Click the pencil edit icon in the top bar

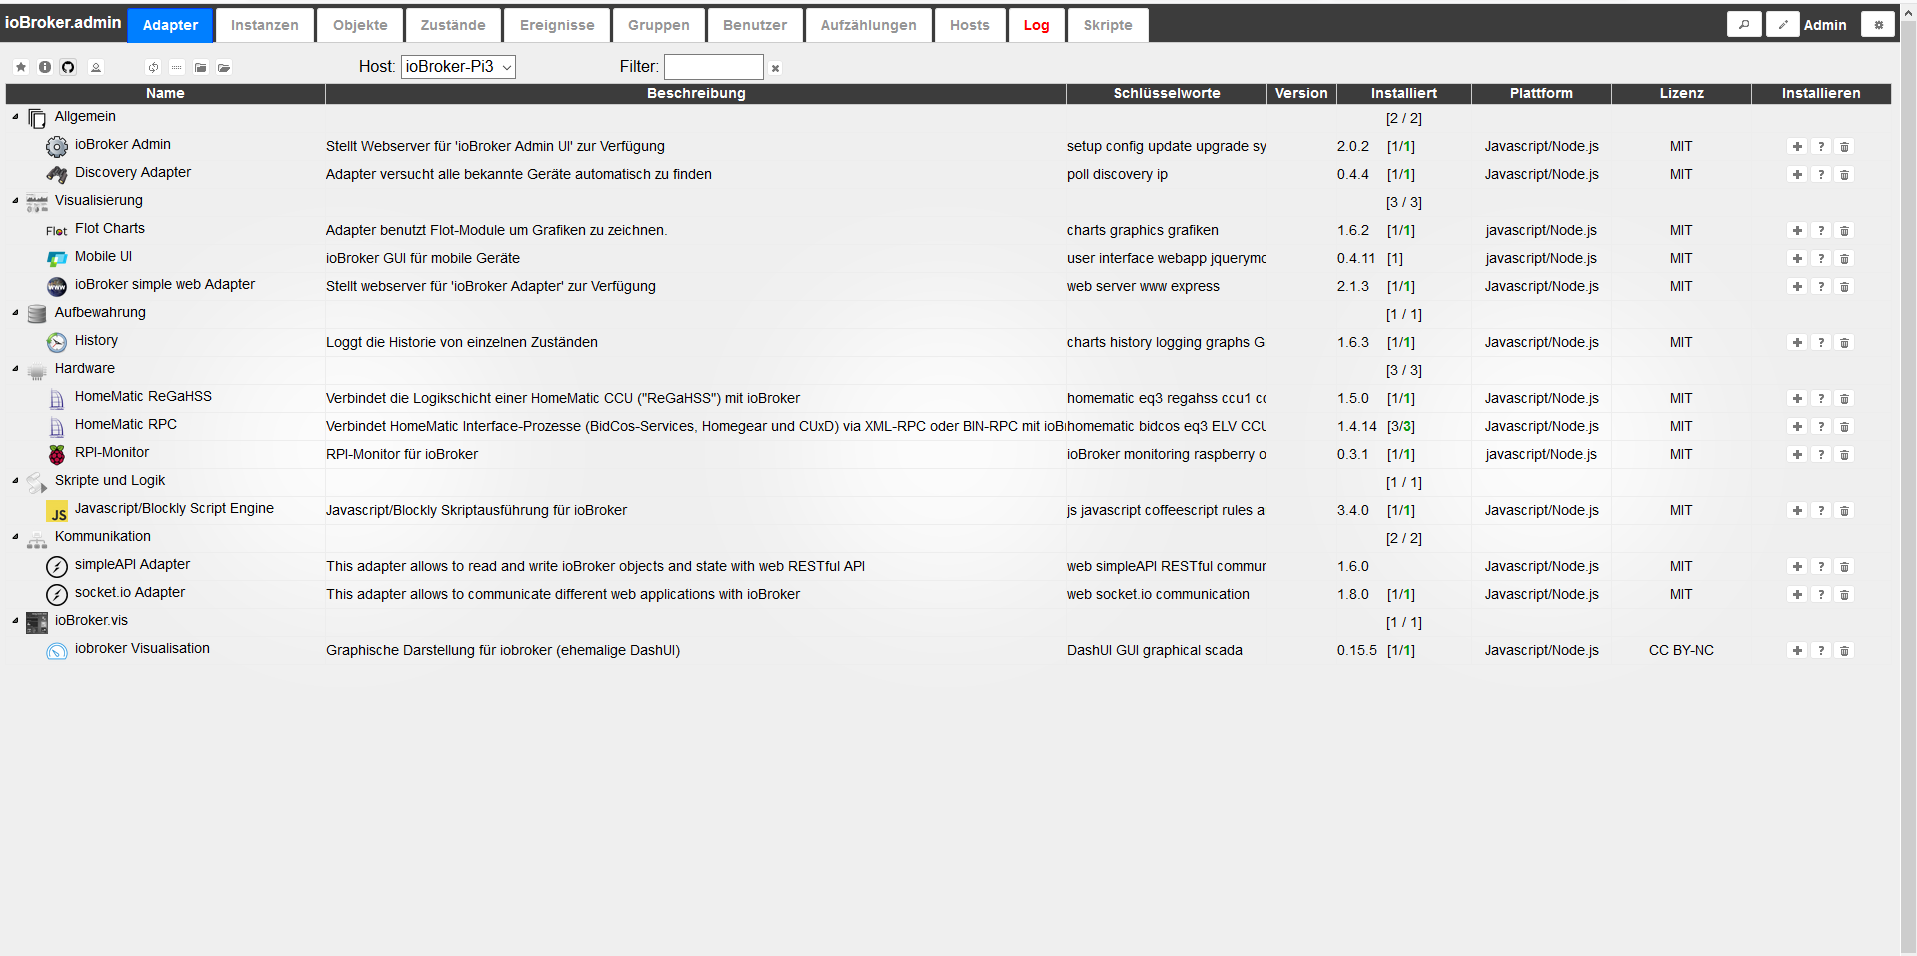coord(1783,25)
